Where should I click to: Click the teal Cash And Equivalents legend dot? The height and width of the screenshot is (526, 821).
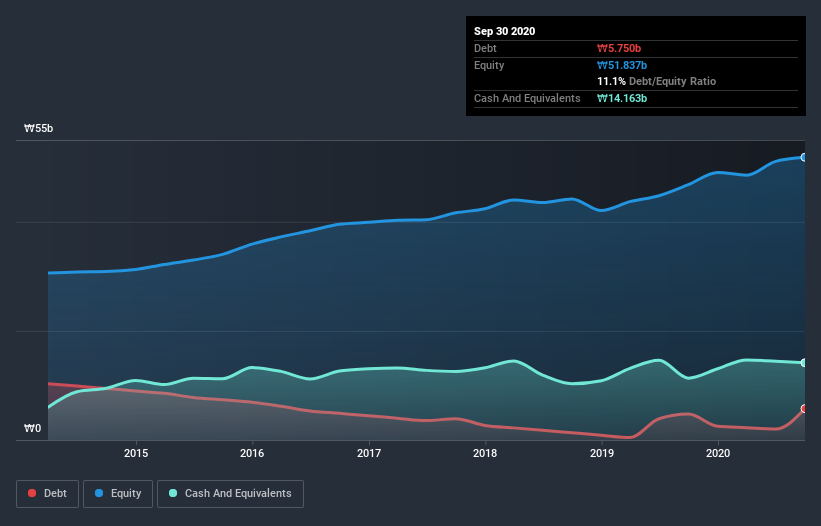coord(173,493)
